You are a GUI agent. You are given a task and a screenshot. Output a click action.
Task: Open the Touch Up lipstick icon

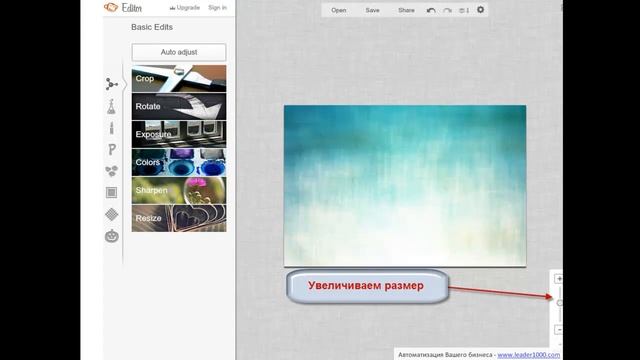tap(111, 128)
